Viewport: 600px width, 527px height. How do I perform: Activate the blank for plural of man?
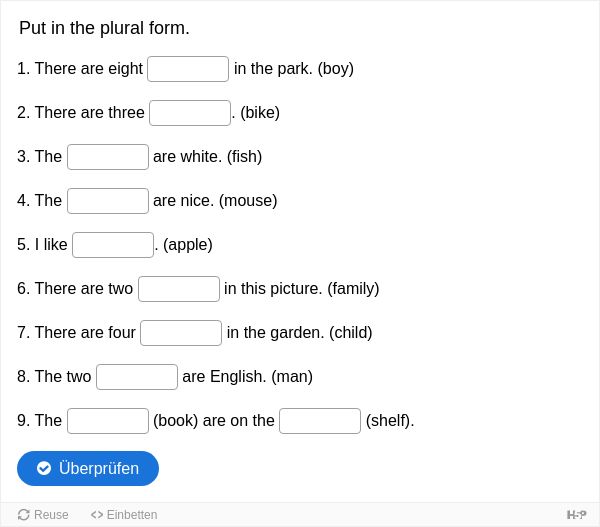[137, 377]
